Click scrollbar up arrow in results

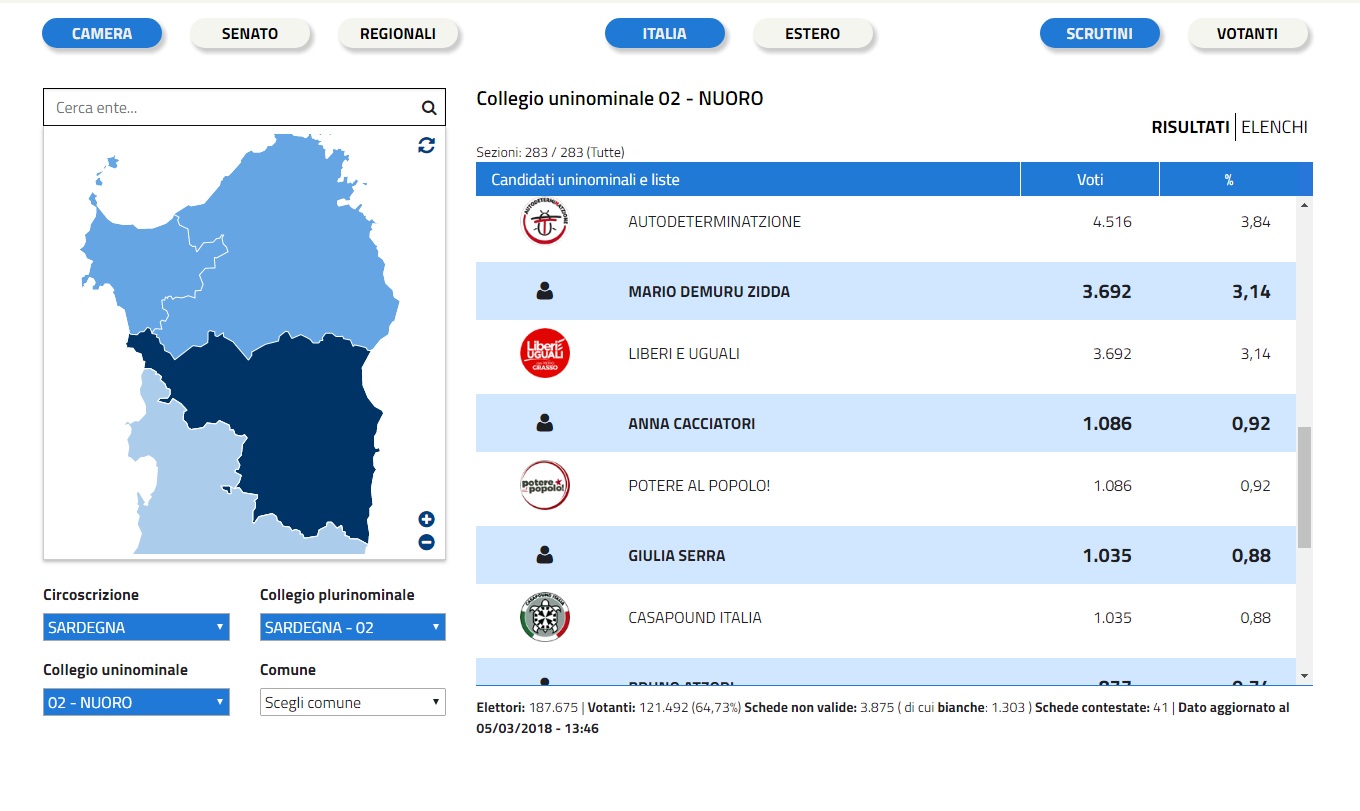(x=1304, y=205)
